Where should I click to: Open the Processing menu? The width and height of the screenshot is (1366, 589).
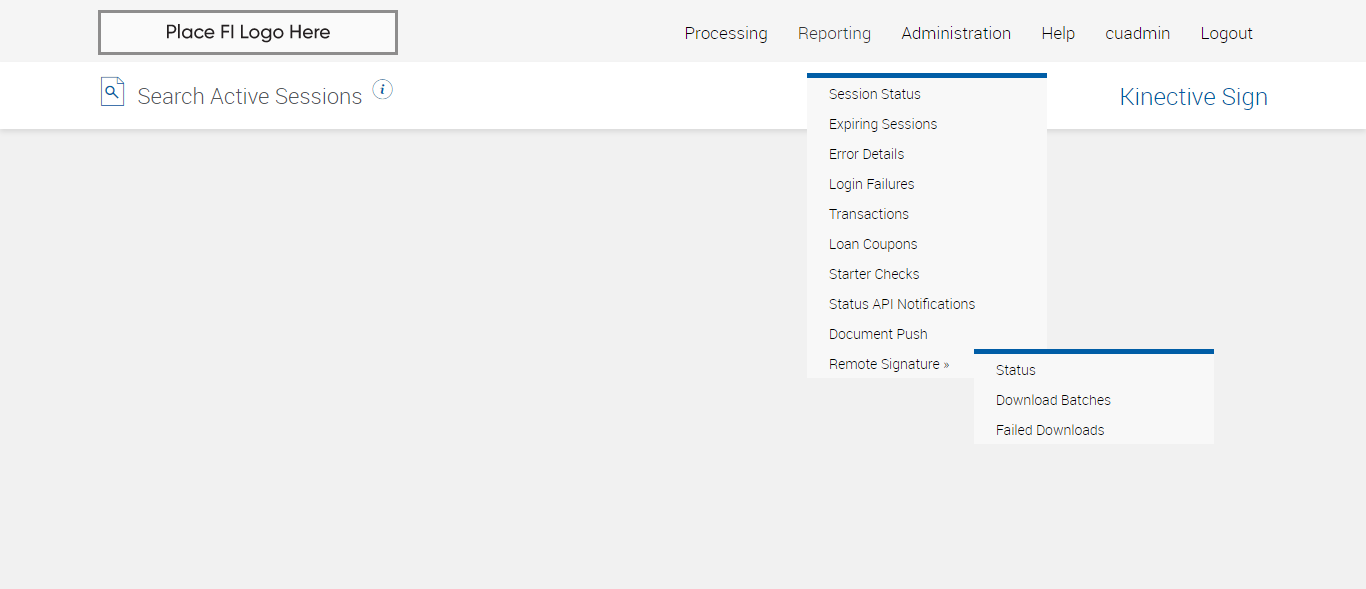point(726,33)
